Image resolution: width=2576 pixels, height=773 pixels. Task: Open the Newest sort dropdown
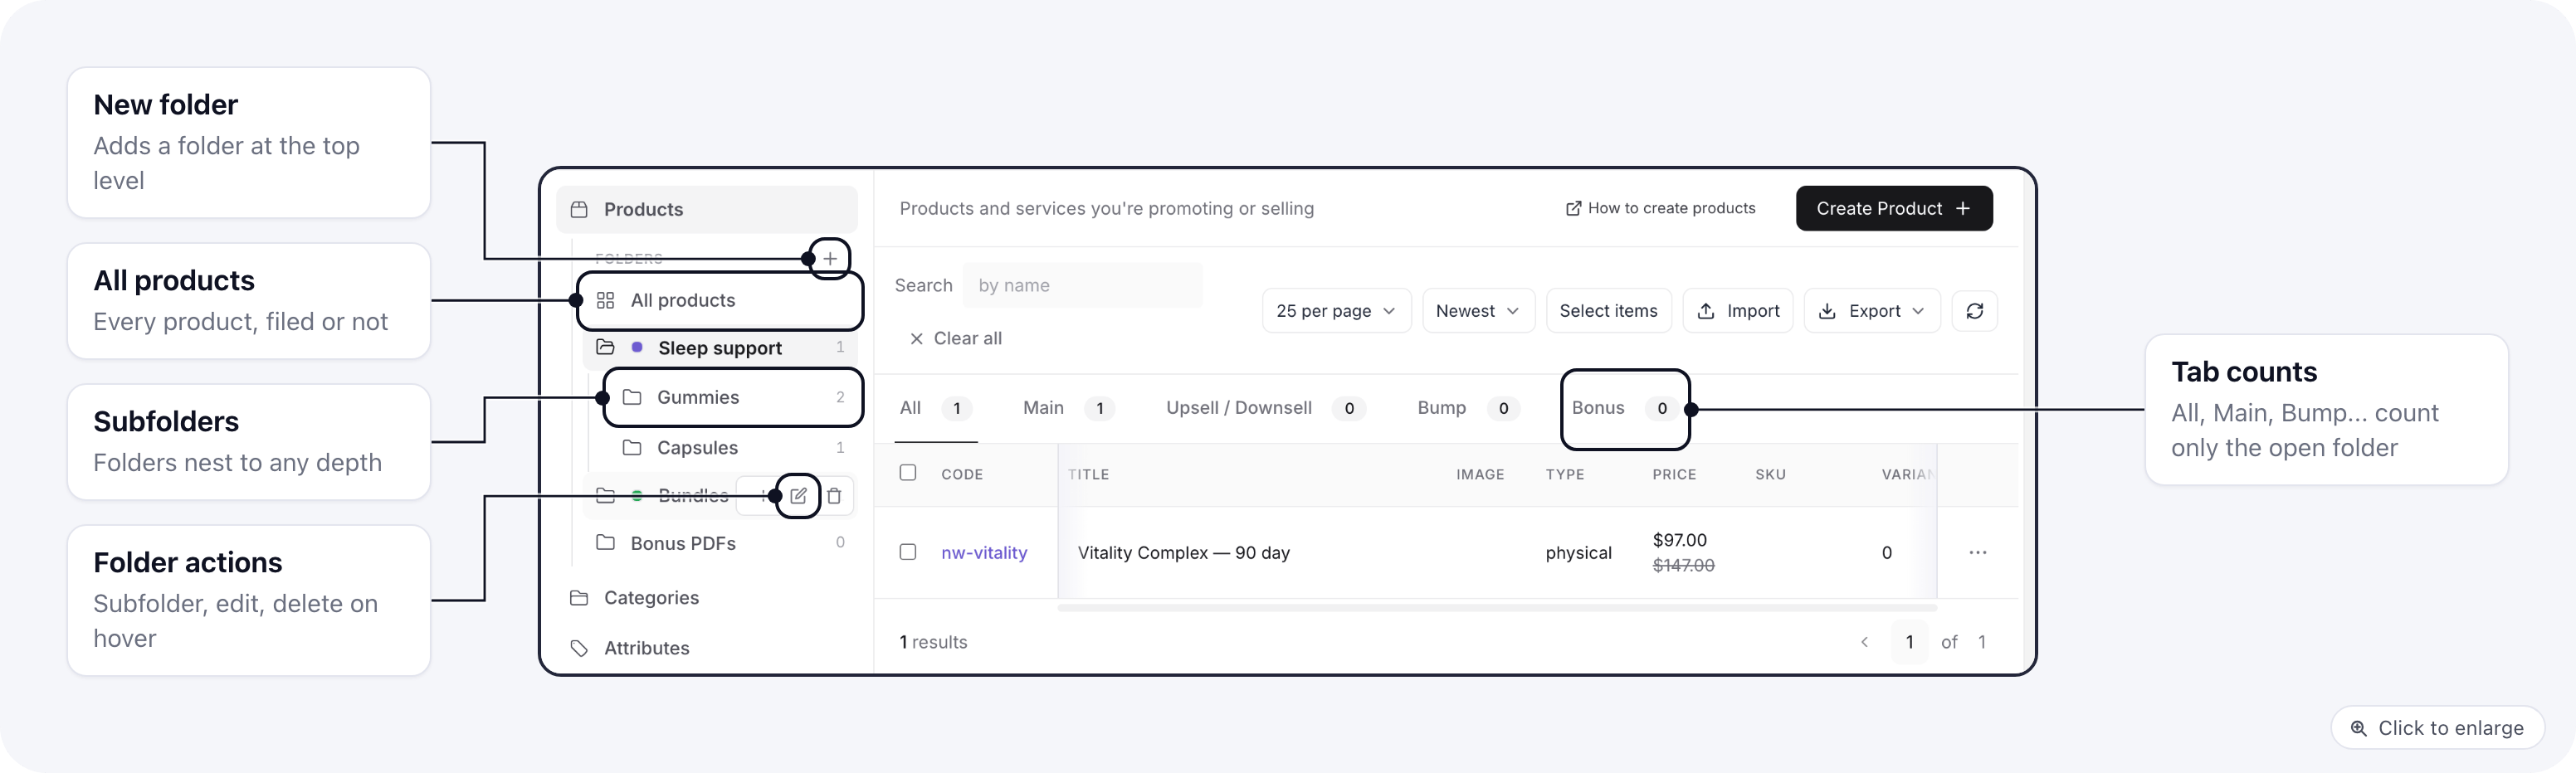click(1478, 311)
